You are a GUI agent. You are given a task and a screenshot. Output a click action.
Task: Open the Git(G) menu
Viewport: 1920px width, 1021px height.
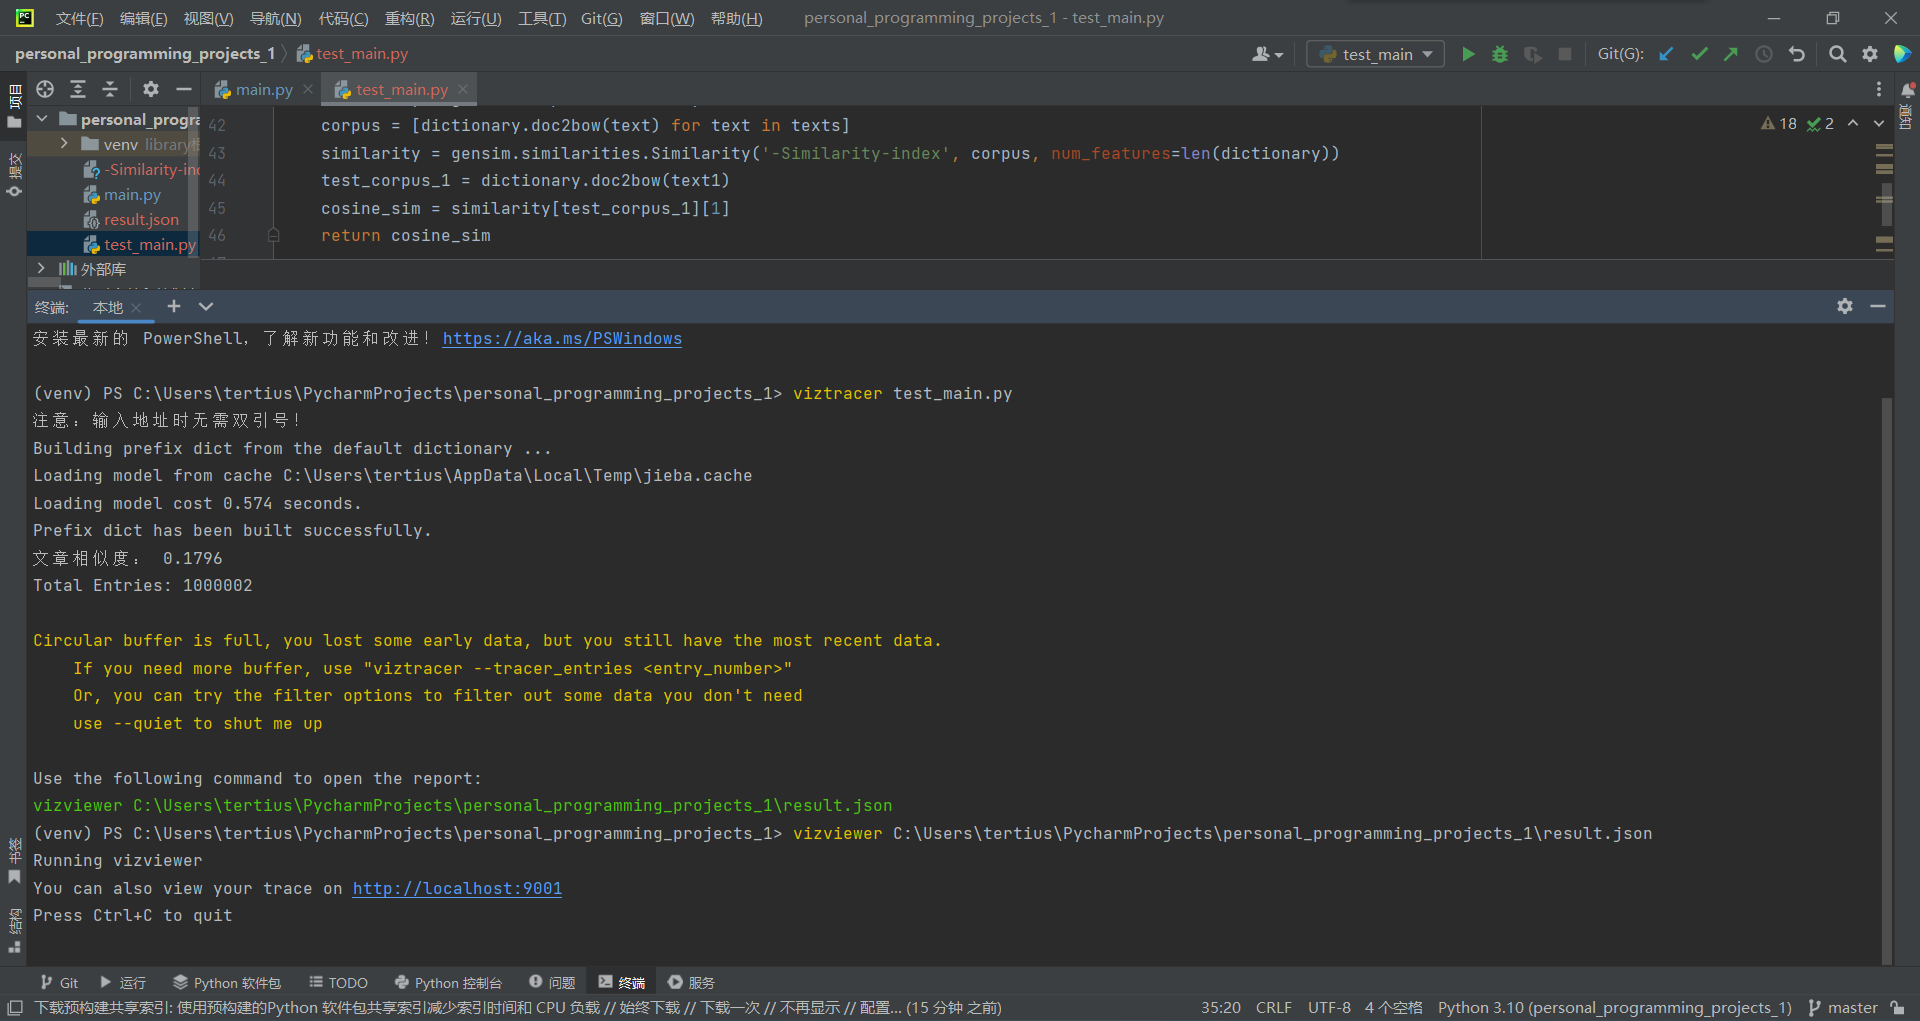601,18
